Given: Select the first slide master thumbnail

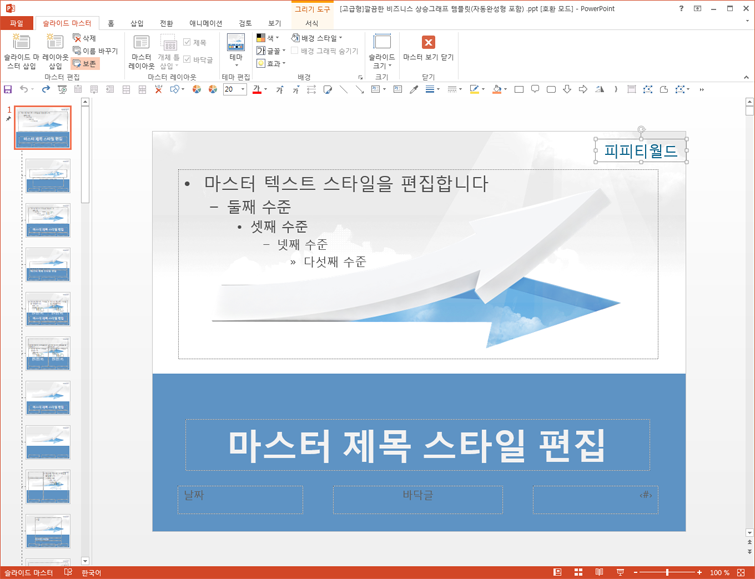Looking at the screenshot, I should (43, 128).
